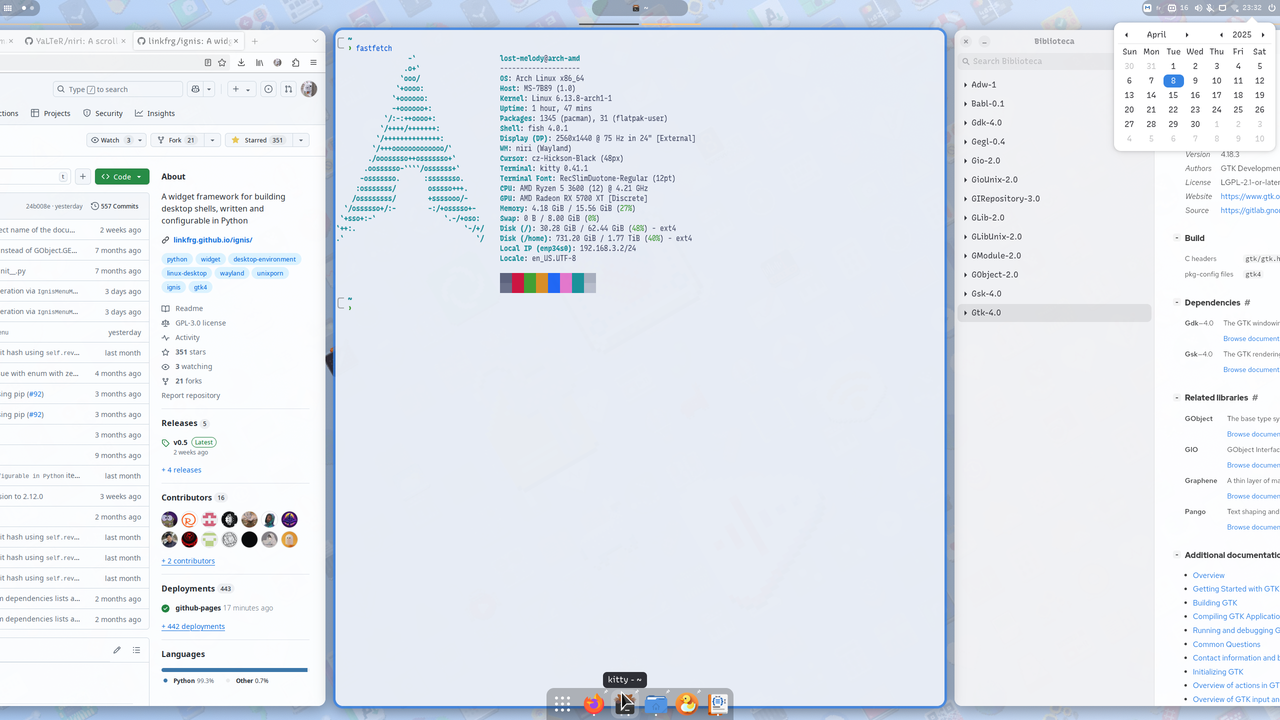Viewport: 1280px width, 720px height.
Task: Open new Firefox tab with plus
Action: click(255, 41)
